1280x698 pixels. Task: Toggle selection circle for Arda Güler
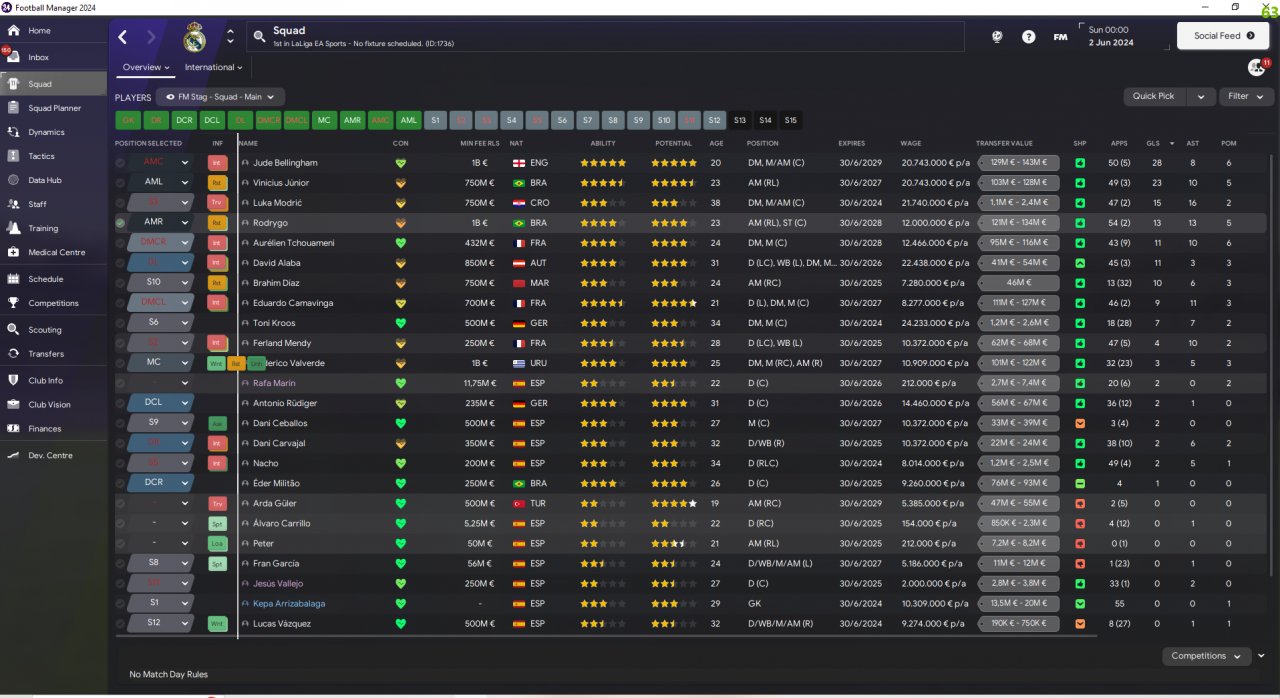[120, 503]
